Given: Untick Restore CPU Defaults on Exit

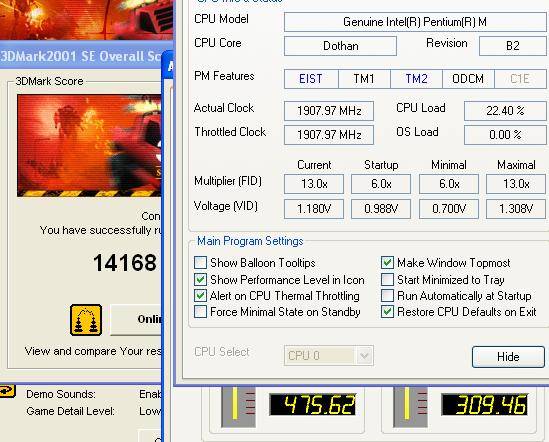Looking at the screenshot, I should pyautogui.click(x=387, y=312).
